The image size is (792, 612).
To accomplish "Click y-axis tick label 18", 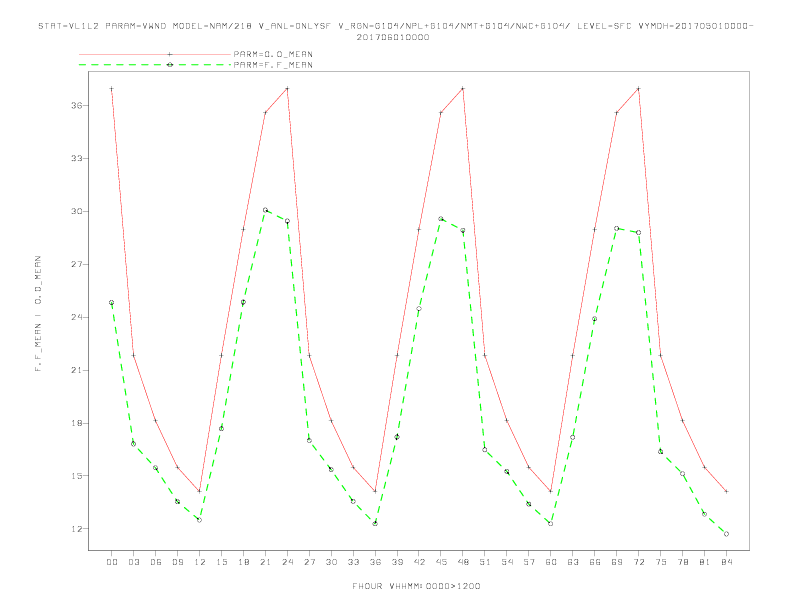I will pos(77,423).
